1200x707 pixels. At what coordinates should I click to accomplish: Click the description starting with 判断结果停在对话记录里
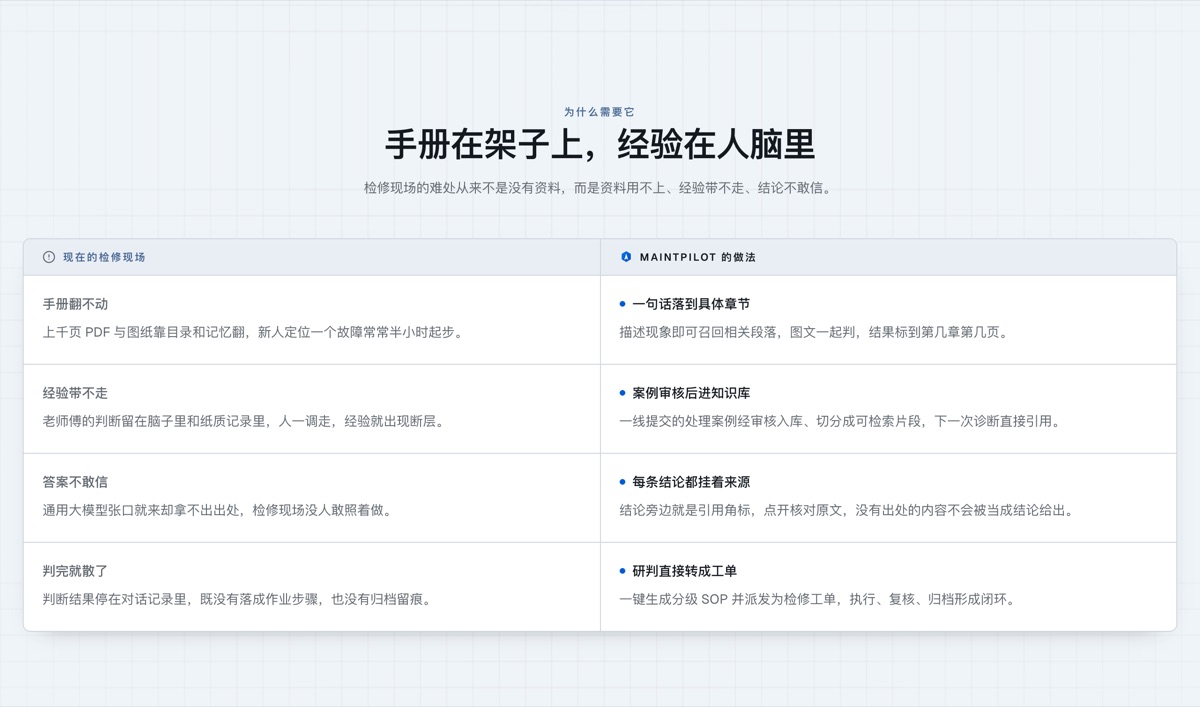pyautogui.click(x=238, y=599)
